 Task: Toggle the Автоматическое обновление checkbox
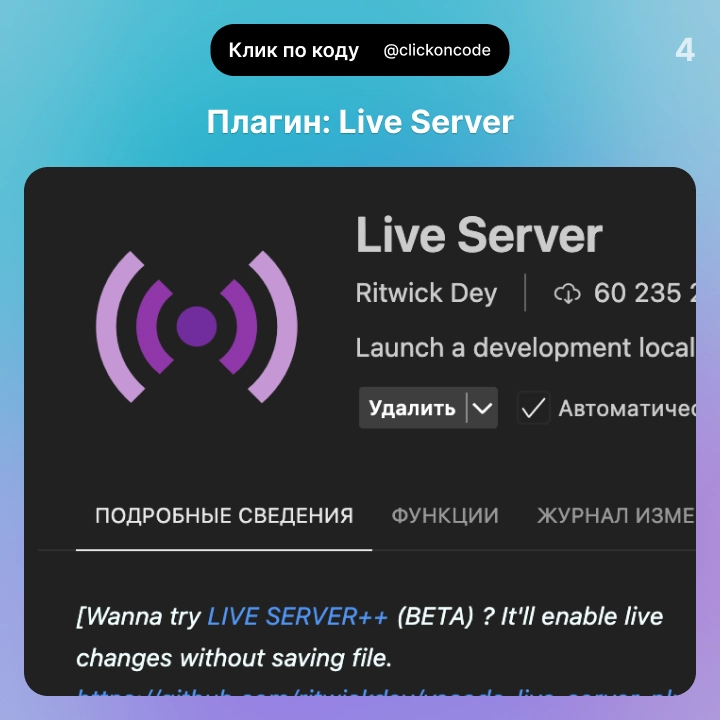coord(533,408)
